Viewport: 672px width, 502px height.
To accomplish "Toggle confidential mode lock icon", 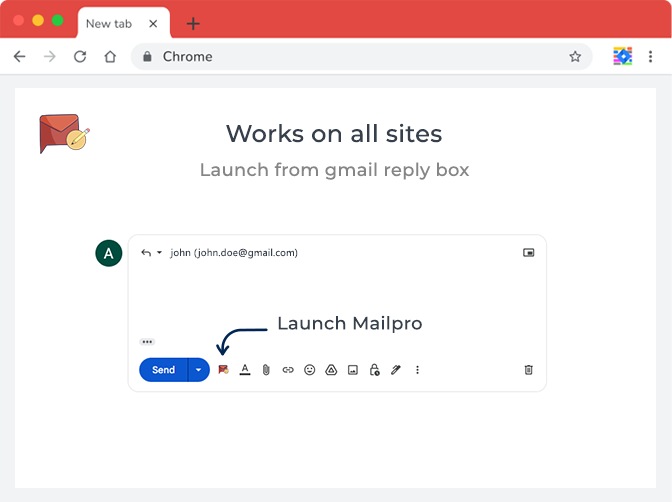I will 374,370.
